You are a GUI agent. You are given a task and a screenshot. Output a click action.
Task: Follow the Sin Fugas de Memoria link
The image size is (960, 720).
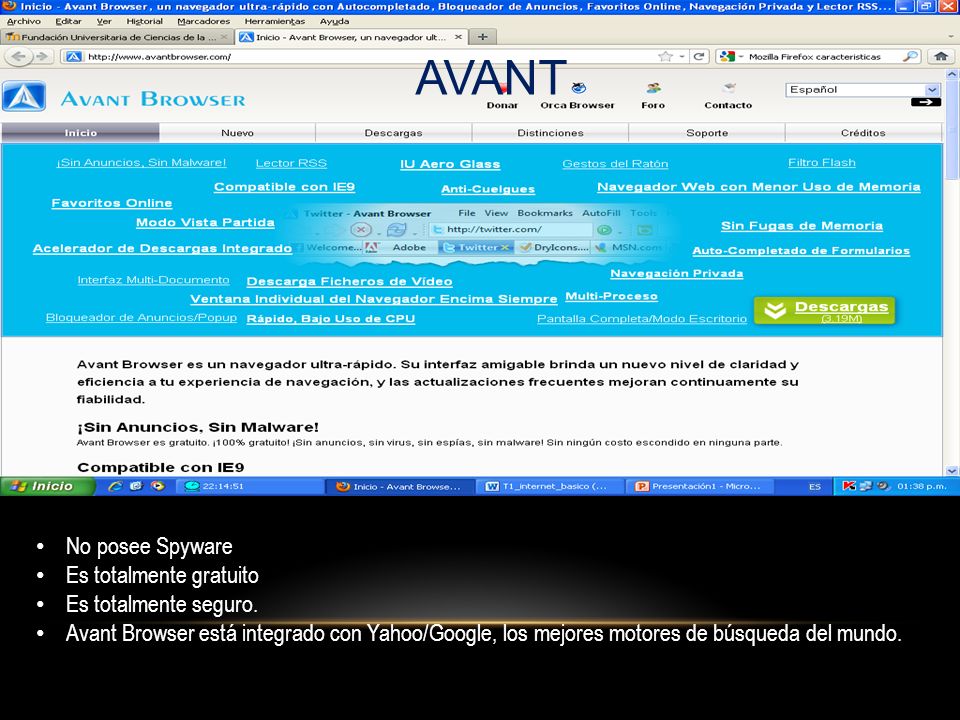click(802, 225)
